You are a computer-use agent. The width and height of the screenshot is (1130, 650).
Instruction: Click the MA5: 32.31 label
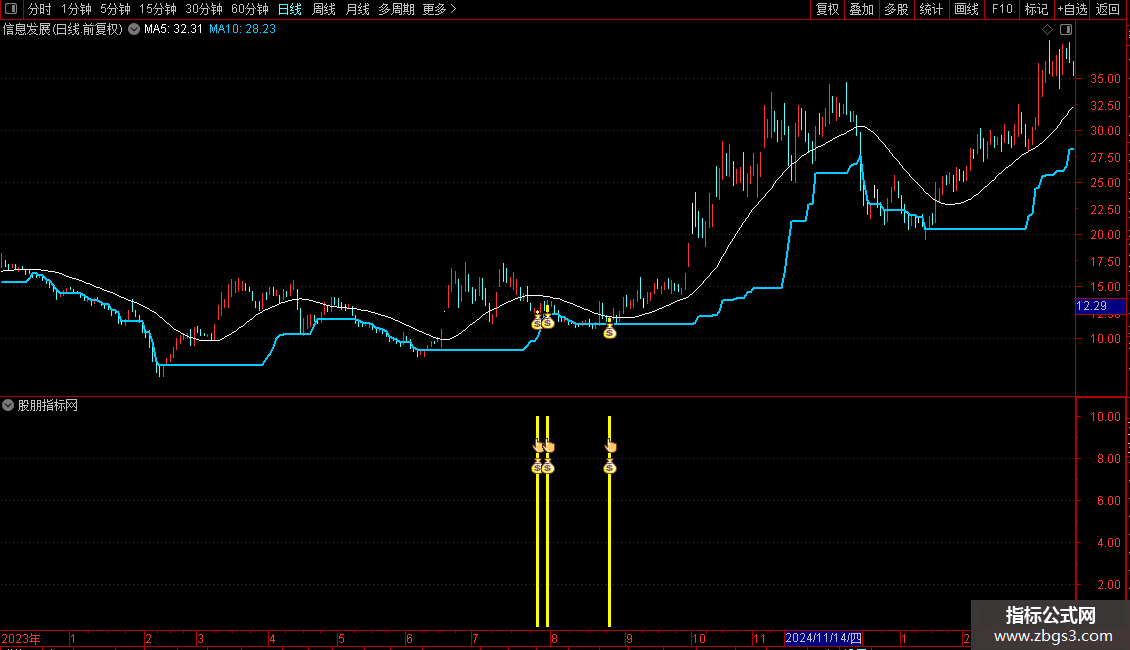pyautogui.click(x=173, y=29)
